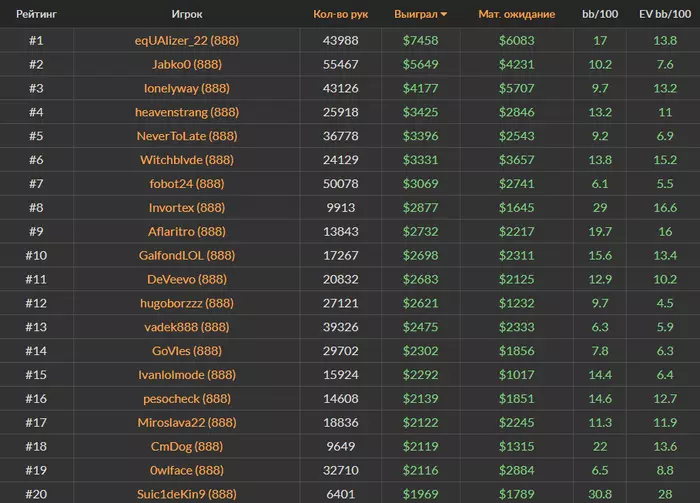Select expected value $6083

(x=517, y=41)
